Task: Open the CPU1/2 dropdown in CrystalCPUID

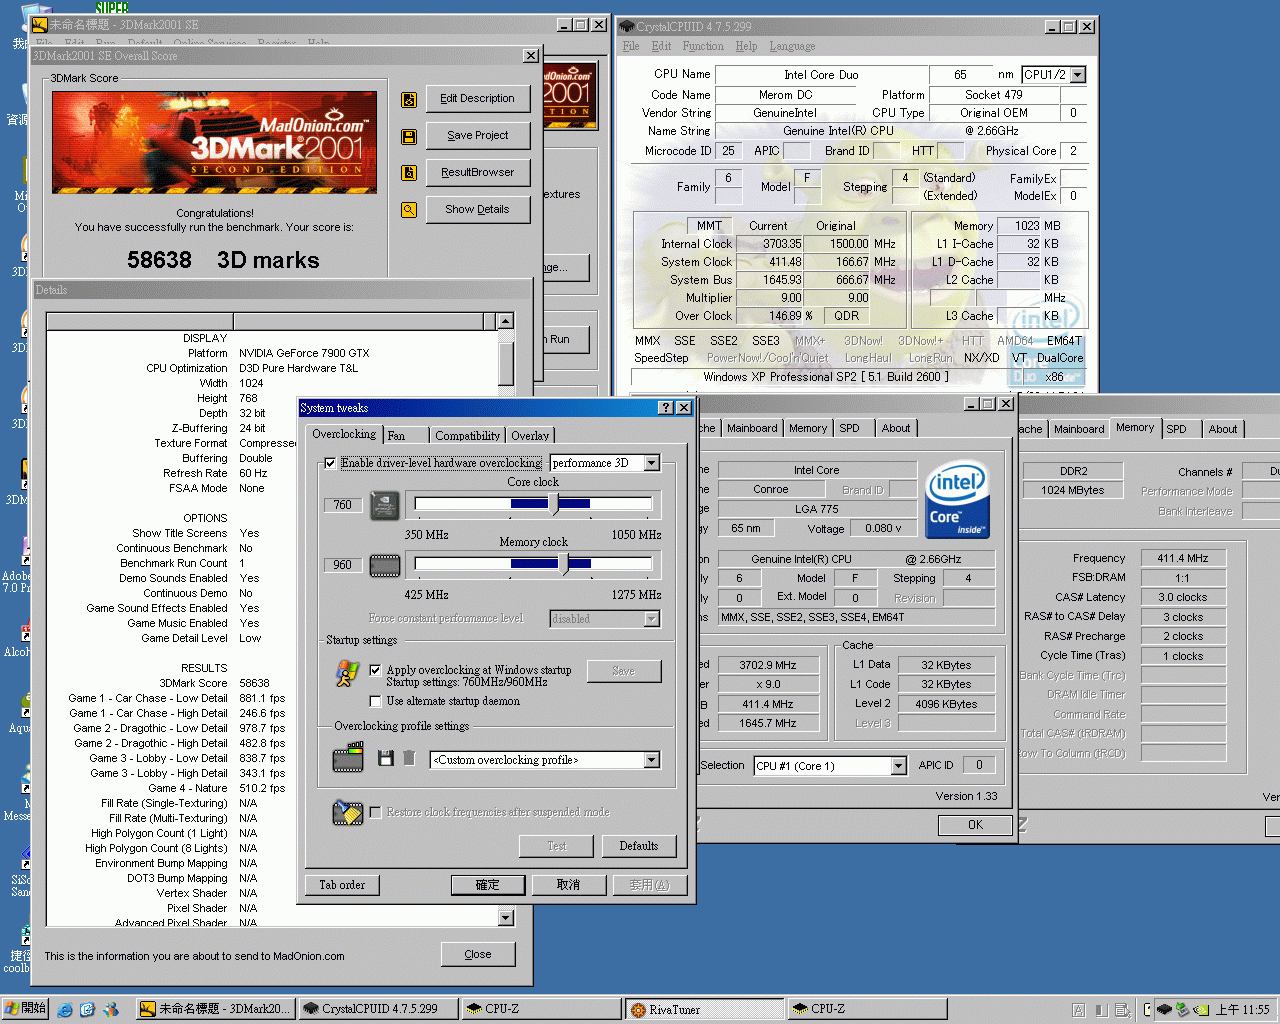Action: [1078, 75]
